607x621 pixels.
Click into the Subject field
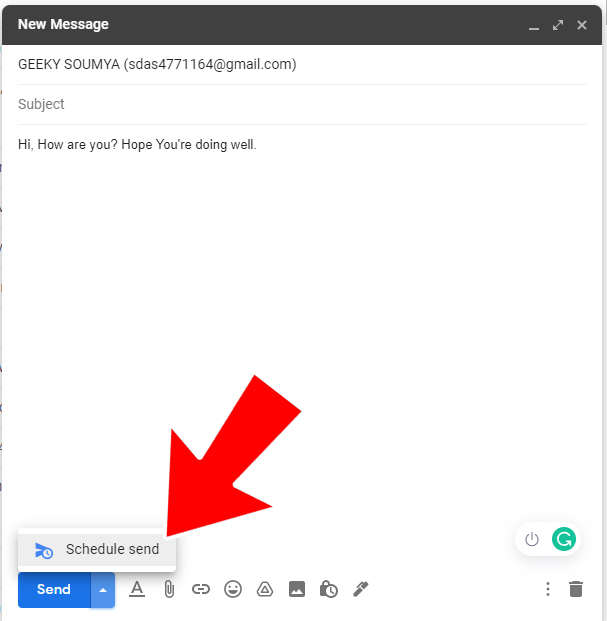[302, 104]
